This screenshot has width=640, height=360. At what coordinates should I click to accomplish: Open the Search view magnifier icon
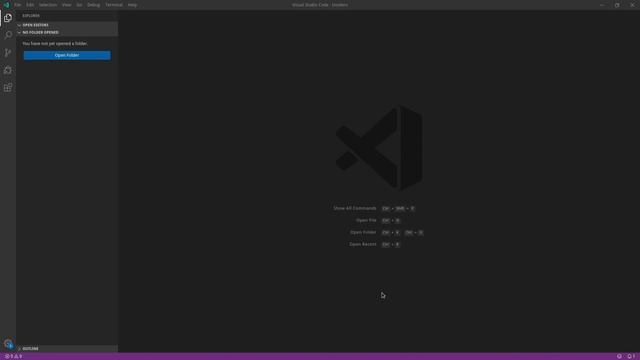tap(8, 35)
